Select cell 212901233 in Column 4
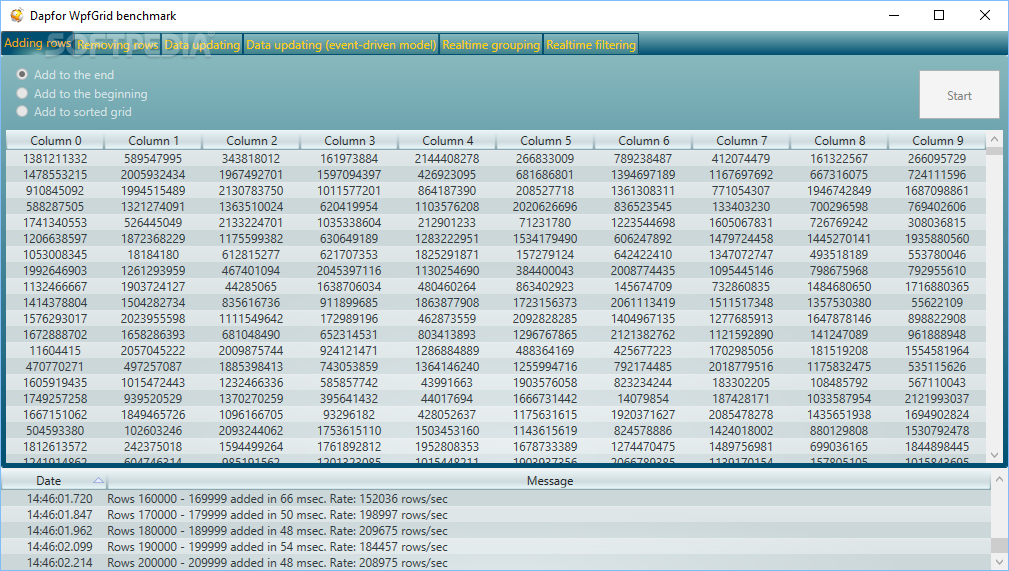1009x571 pixels. [x=447, y=223]
